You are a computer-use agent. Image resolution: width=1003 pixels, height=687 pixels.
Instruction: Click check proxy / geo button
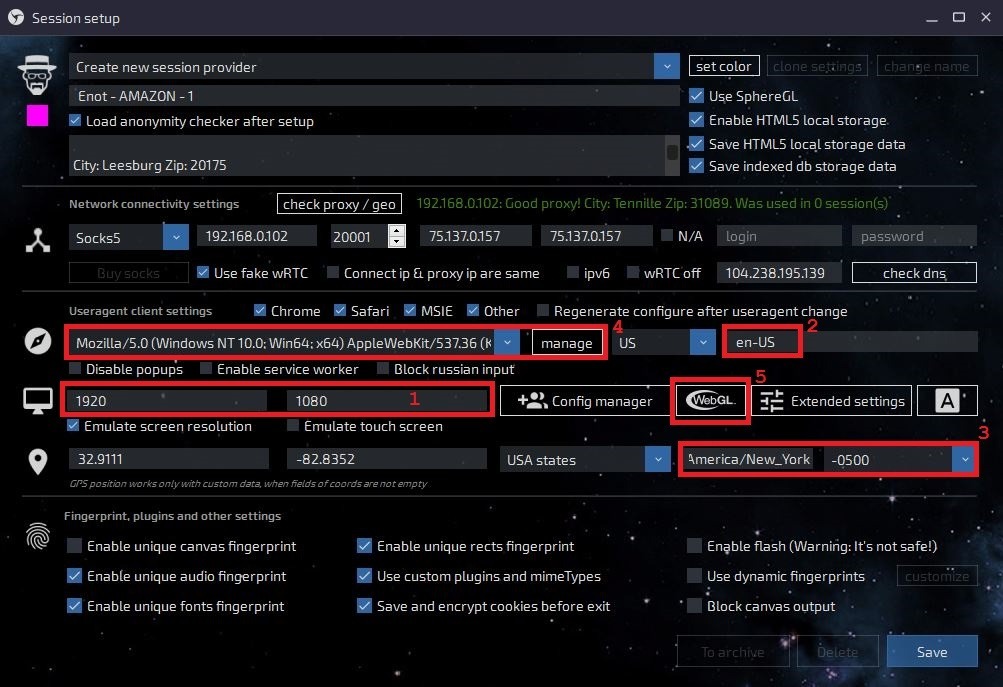[339, 203]
